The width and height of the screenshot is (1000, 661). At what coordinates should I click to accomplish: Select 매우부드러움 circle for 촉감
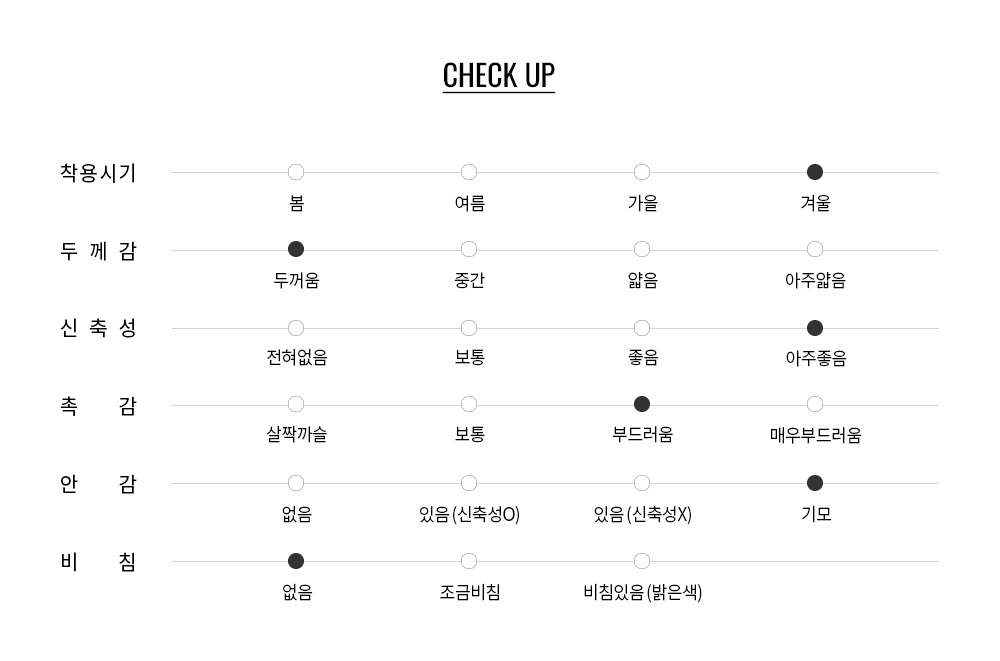point(815,404)
